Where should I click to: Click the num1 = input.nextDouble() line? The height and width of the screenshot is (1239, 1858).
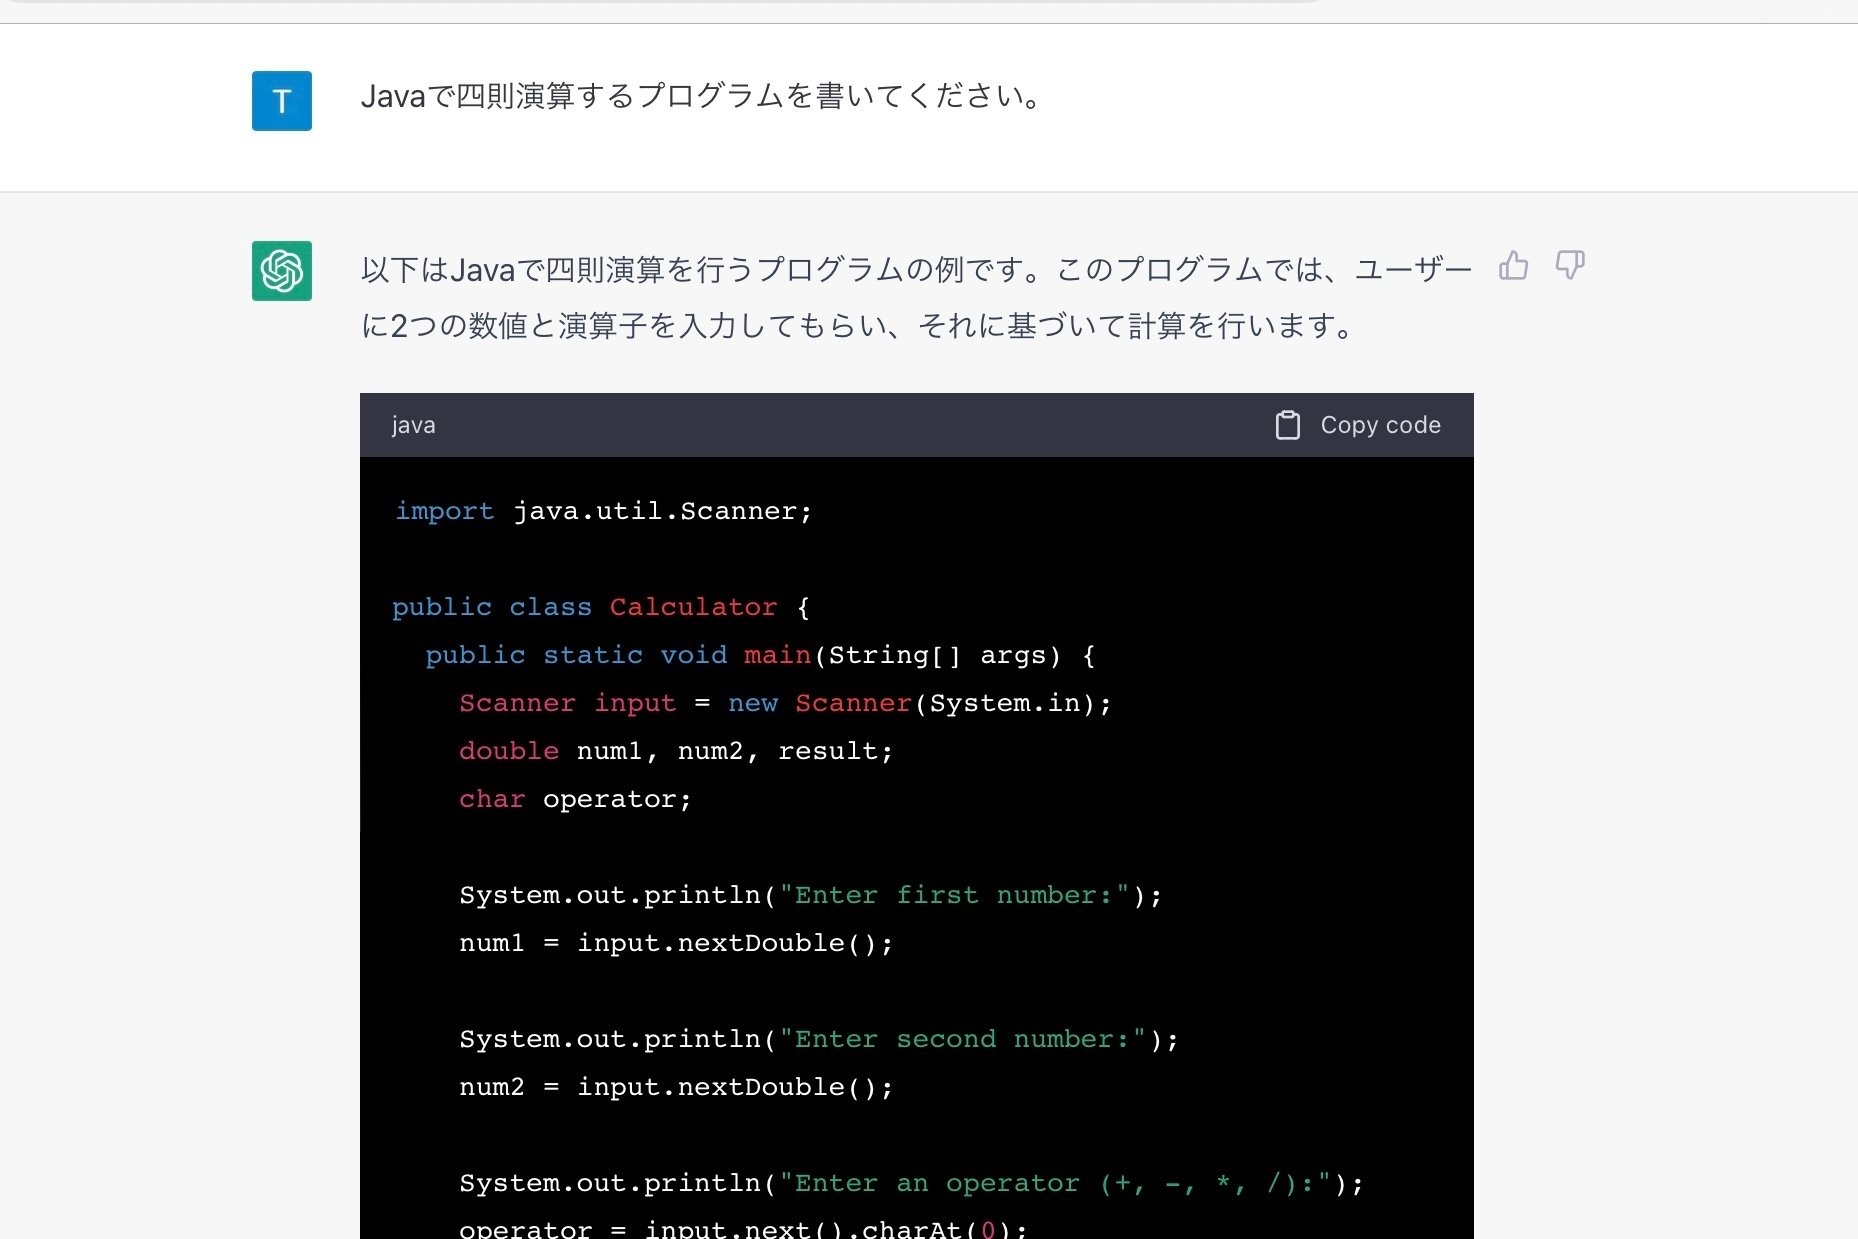[x=676, y=943]
